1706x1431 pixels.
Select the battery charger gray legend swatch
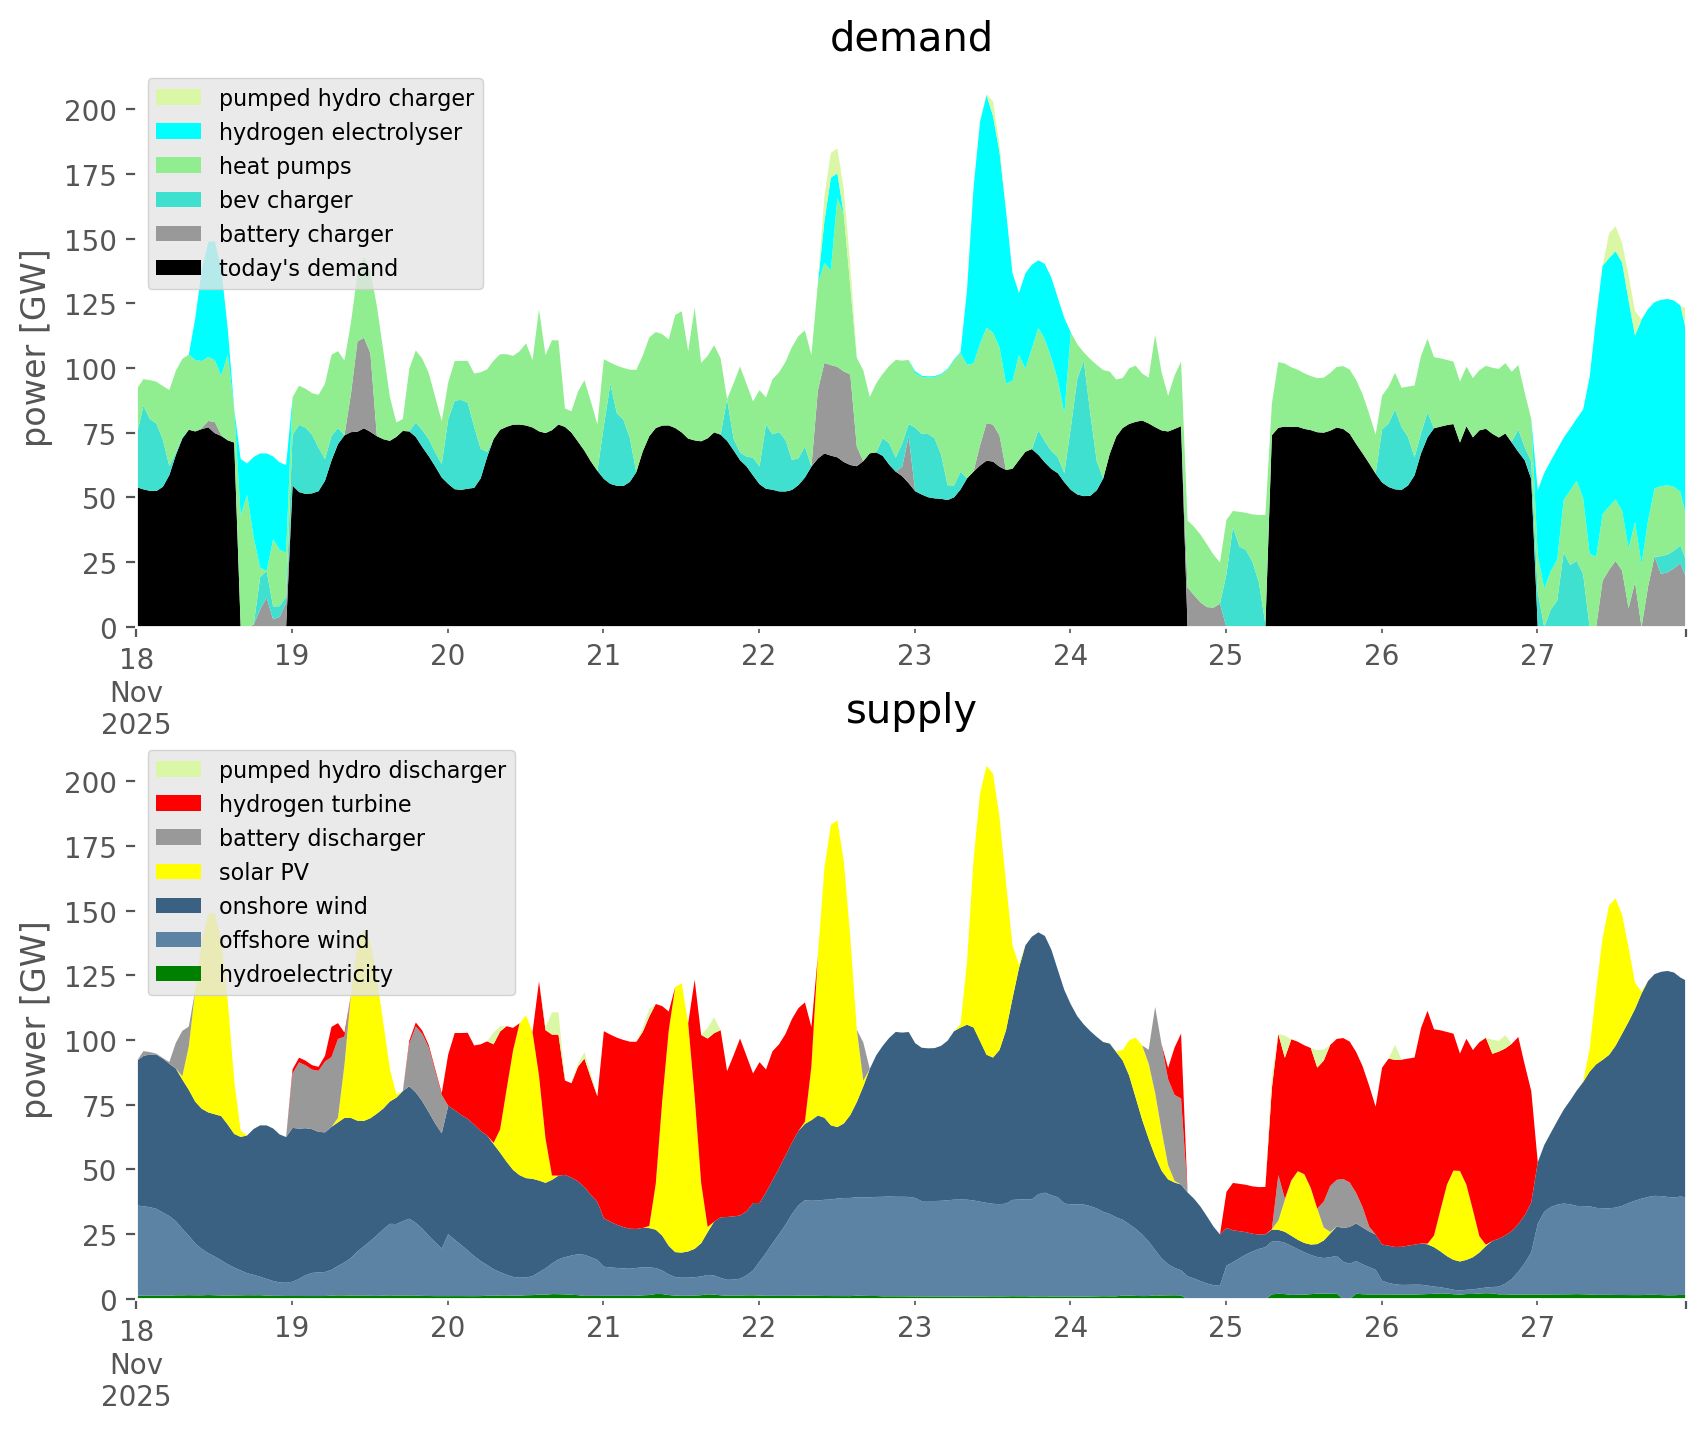(x=180, y=234)
